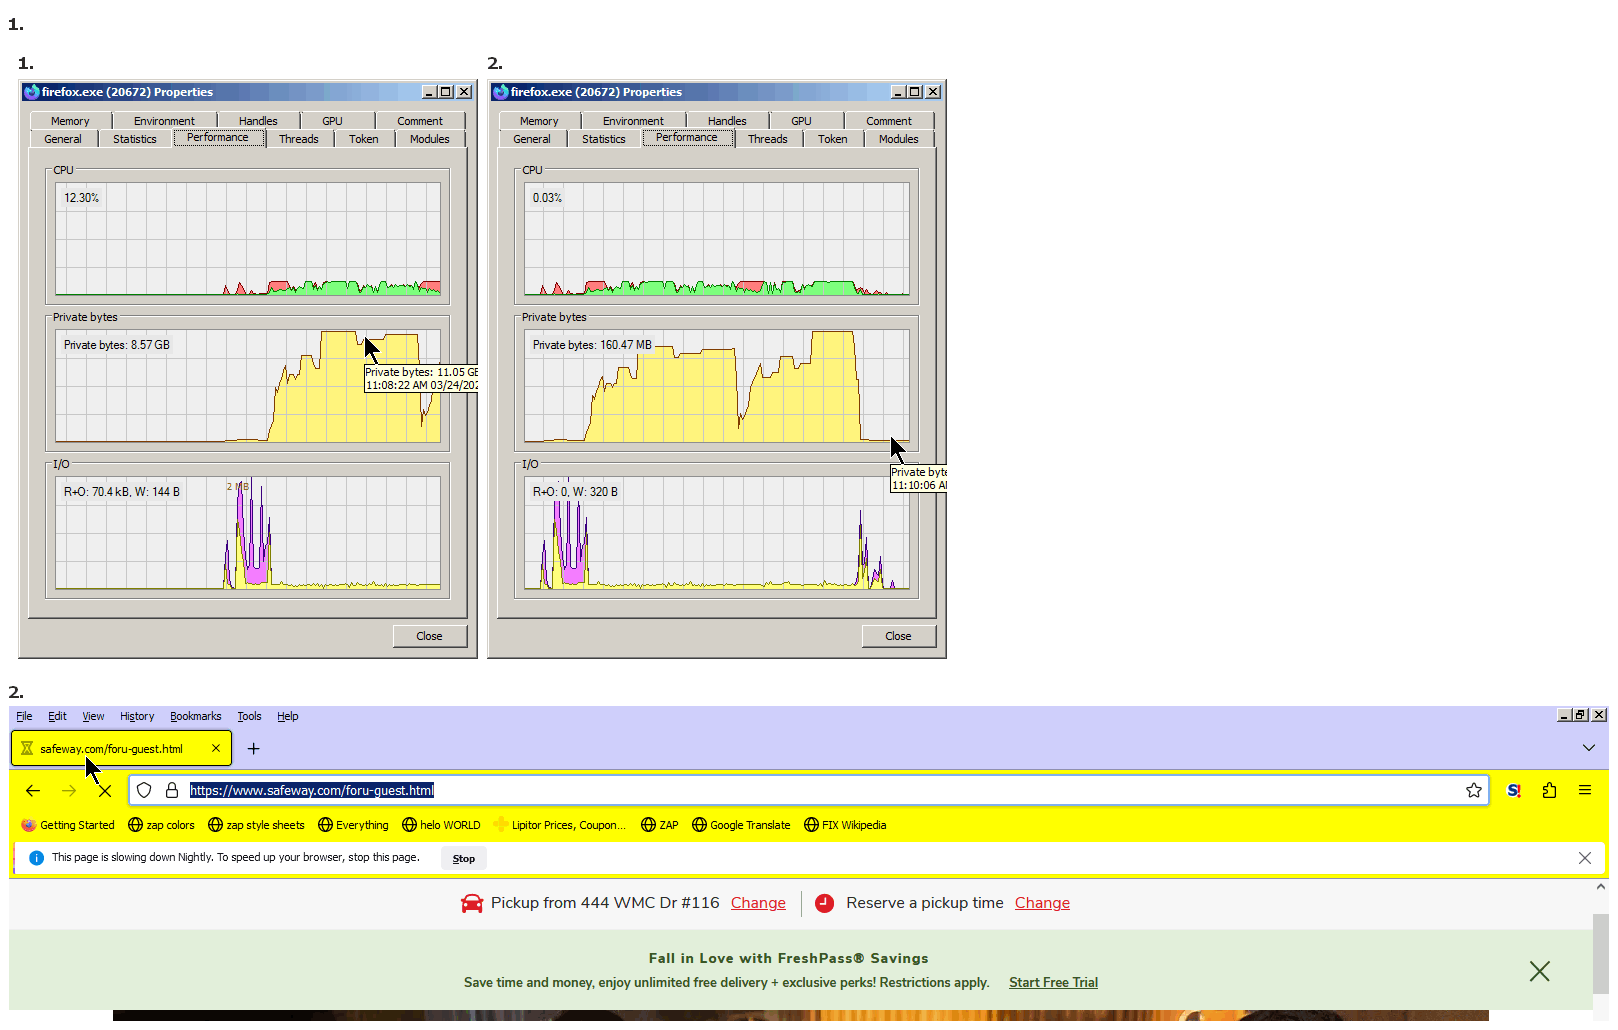Viewport: 1618px width, 1030px height.
Task: Open the ZAP bookmark
Action: tap(660, 826)
